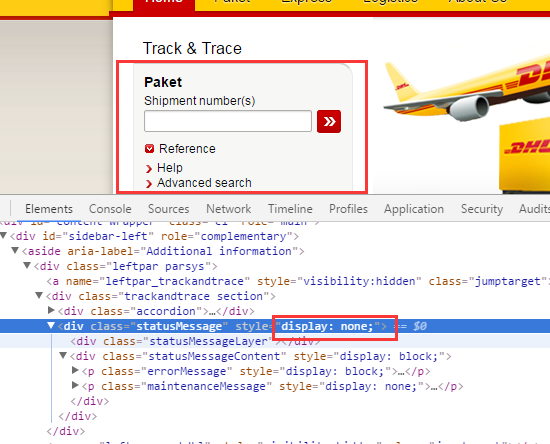
Task: Select the statusMessageLayer div row
Action: click(x=275, y=341)
